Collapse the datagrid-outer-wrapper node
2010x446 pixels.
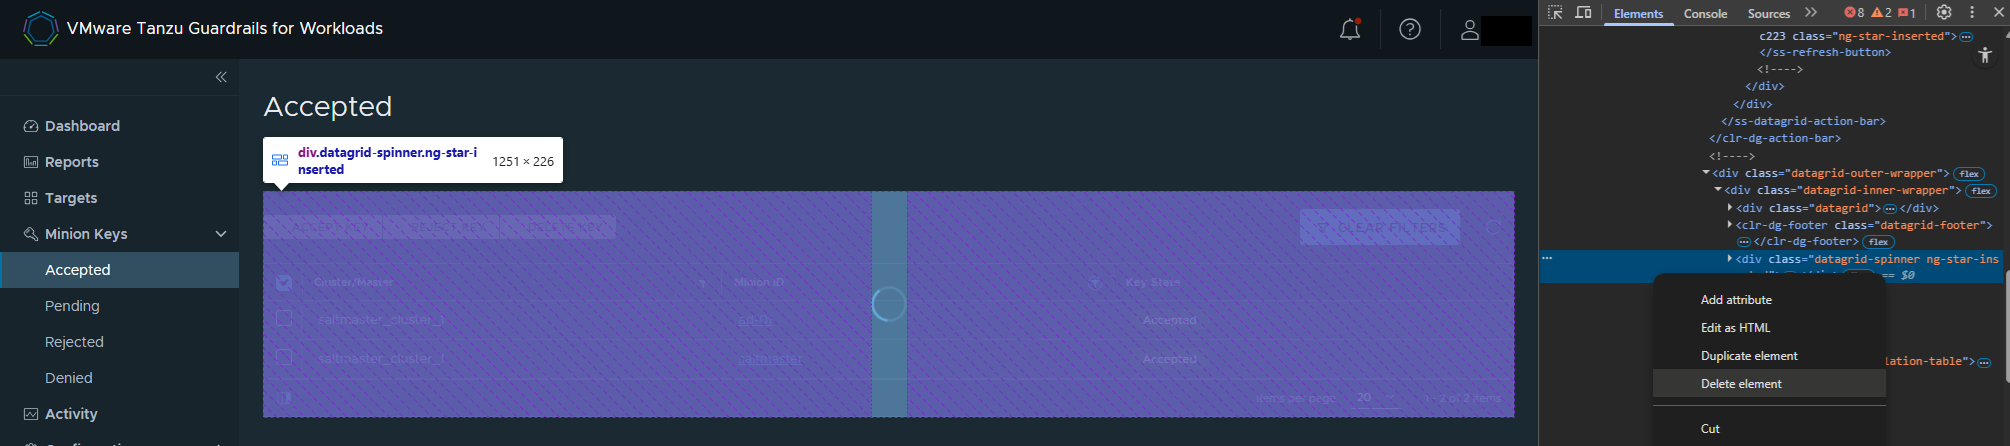click(1706, 173)
